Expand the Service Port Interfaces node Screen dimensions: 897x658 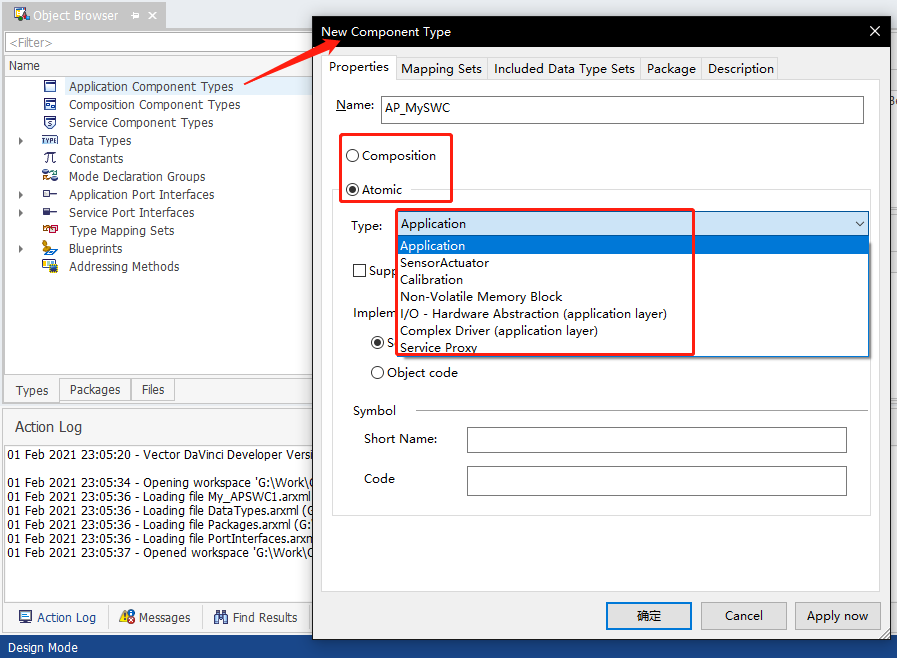click(x=20, y=212)
